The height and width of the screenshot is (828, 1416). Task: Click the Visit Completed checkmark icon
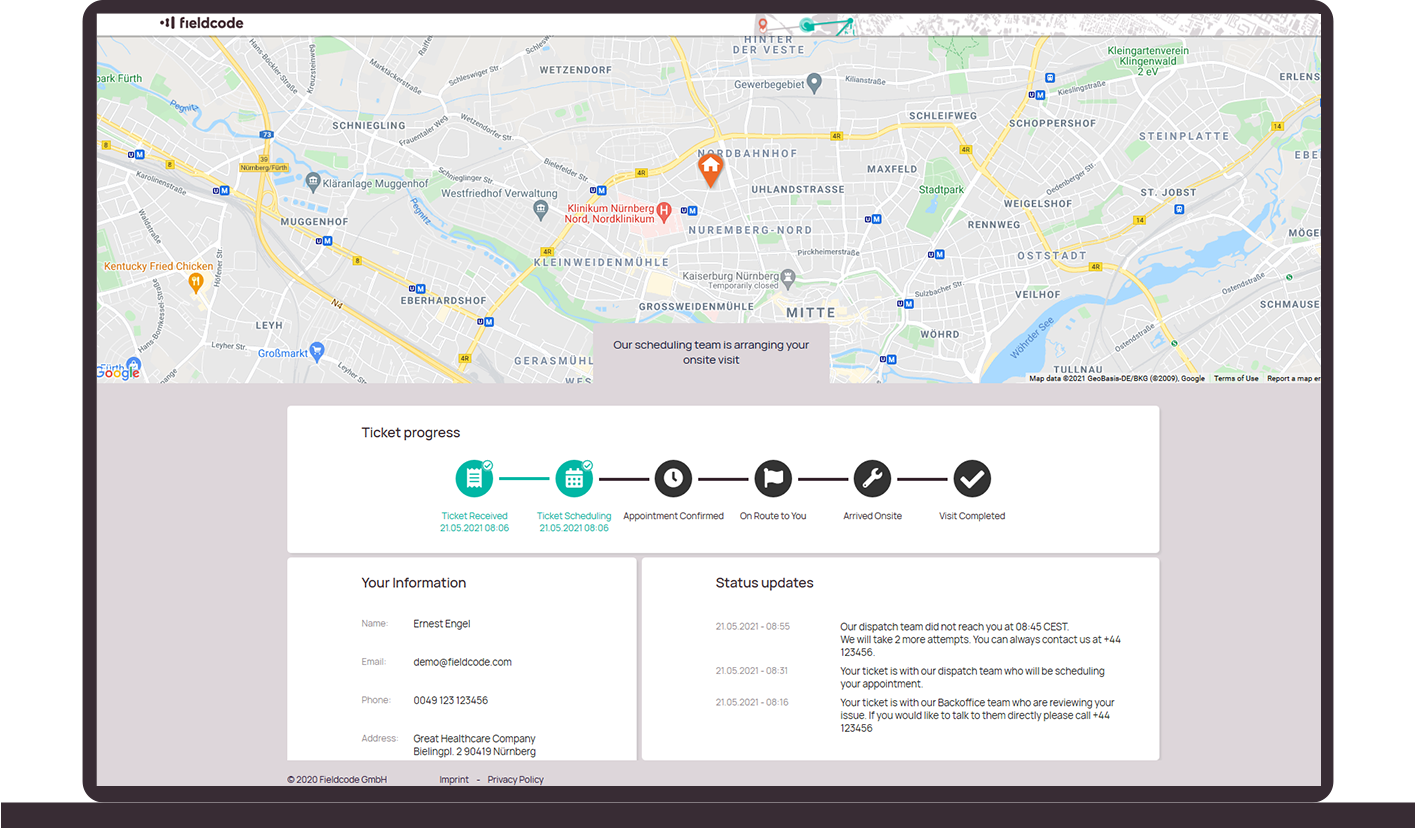(971, 479)
